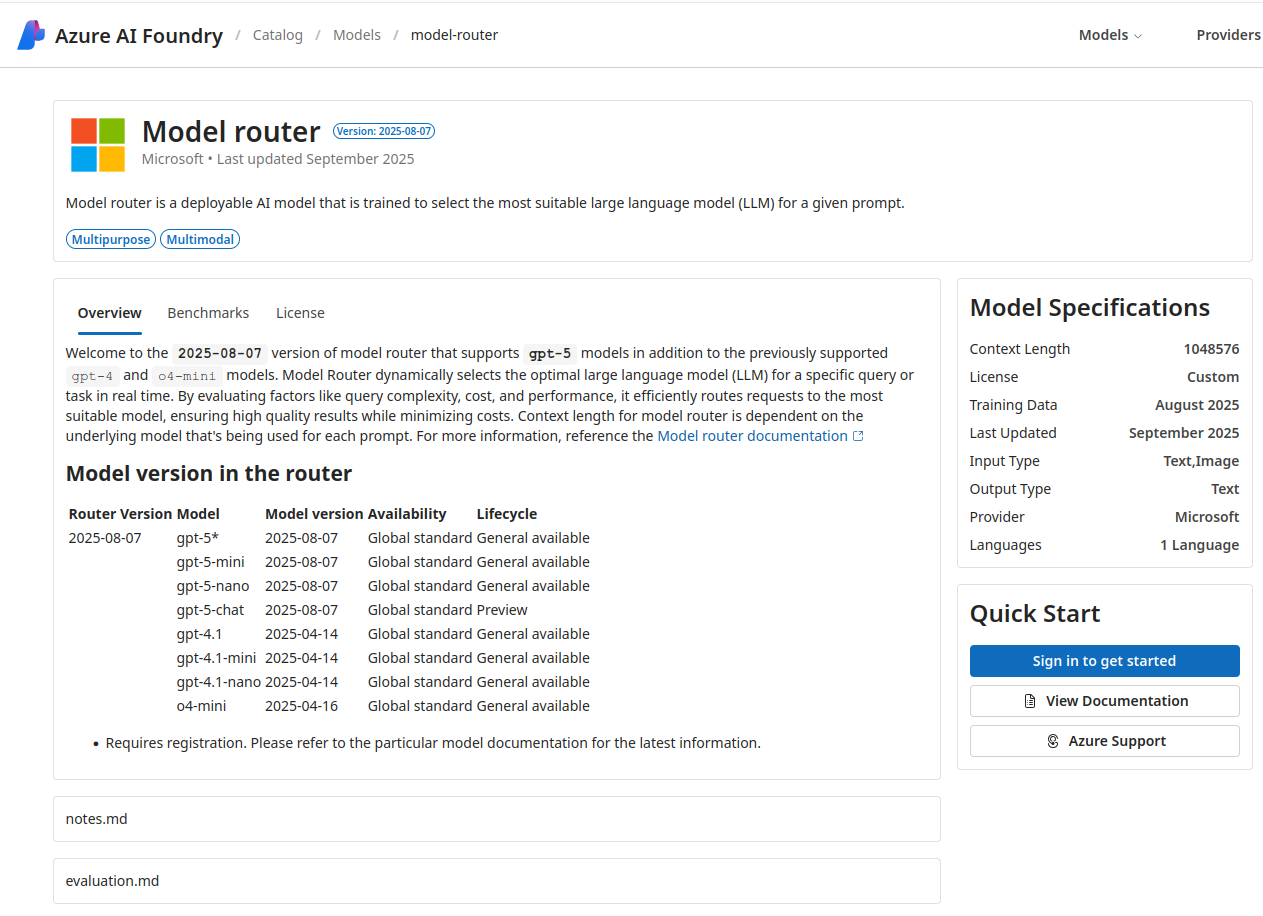The image size is (1263, 916).
Task: Select the Overview tab
Action: [x=110, y=313]
